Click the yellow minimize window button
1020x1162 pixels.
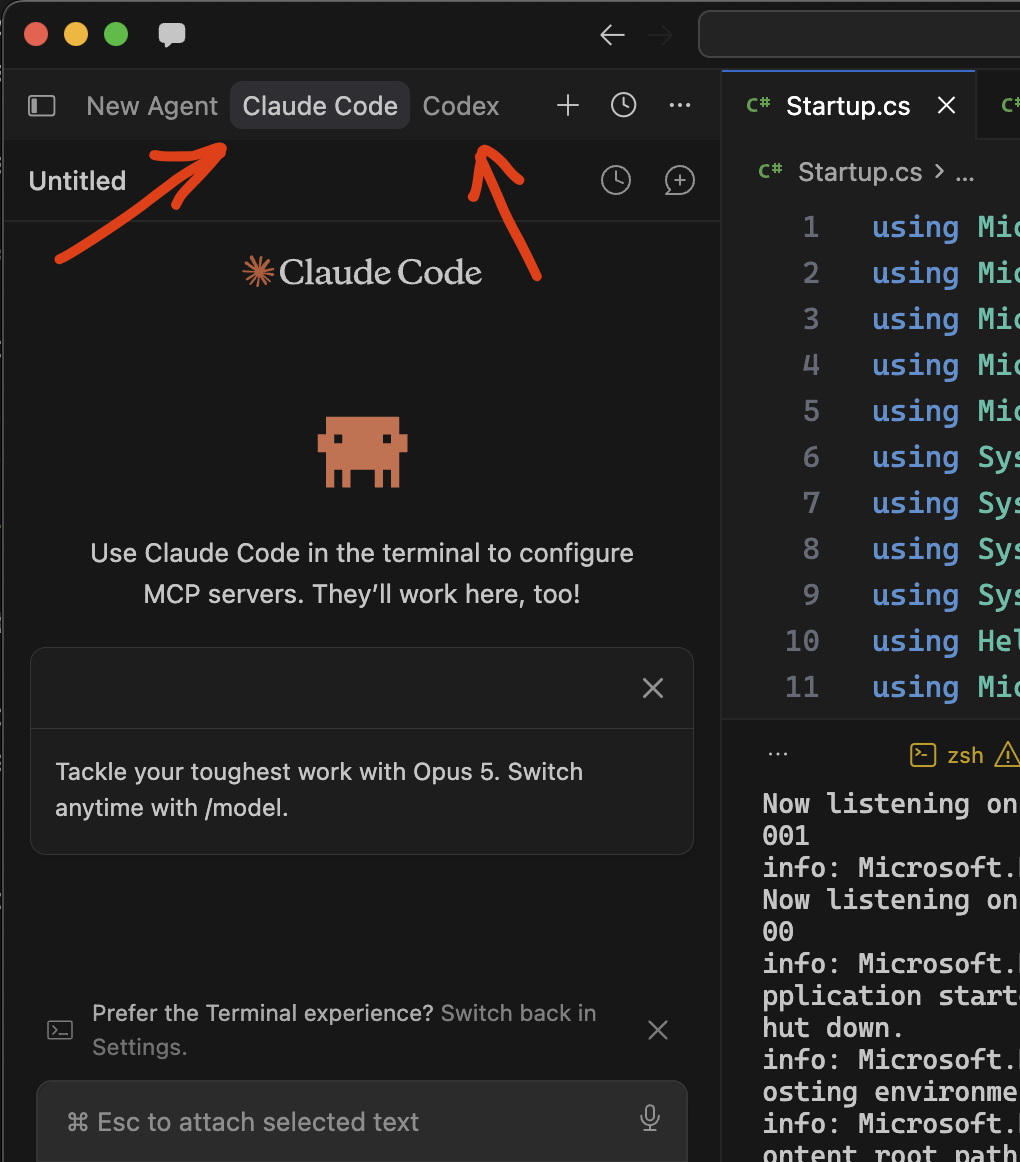coord(76,34)
